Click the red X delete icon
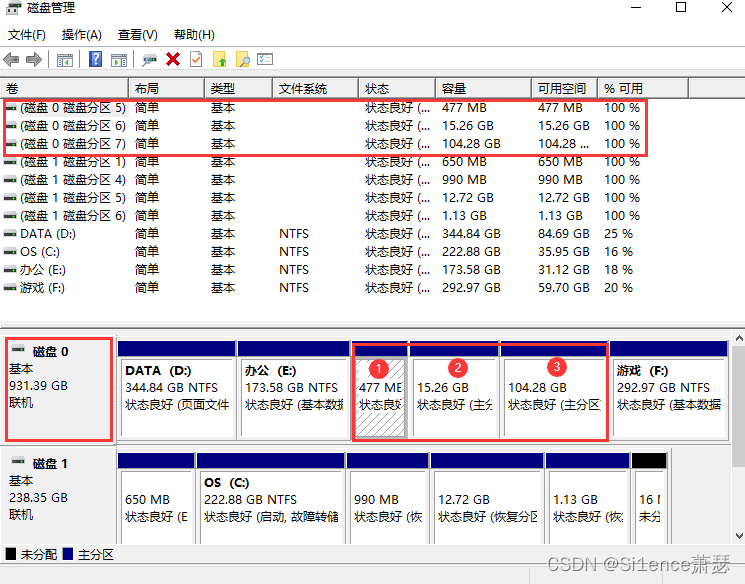745x584 pixels. 173,59
